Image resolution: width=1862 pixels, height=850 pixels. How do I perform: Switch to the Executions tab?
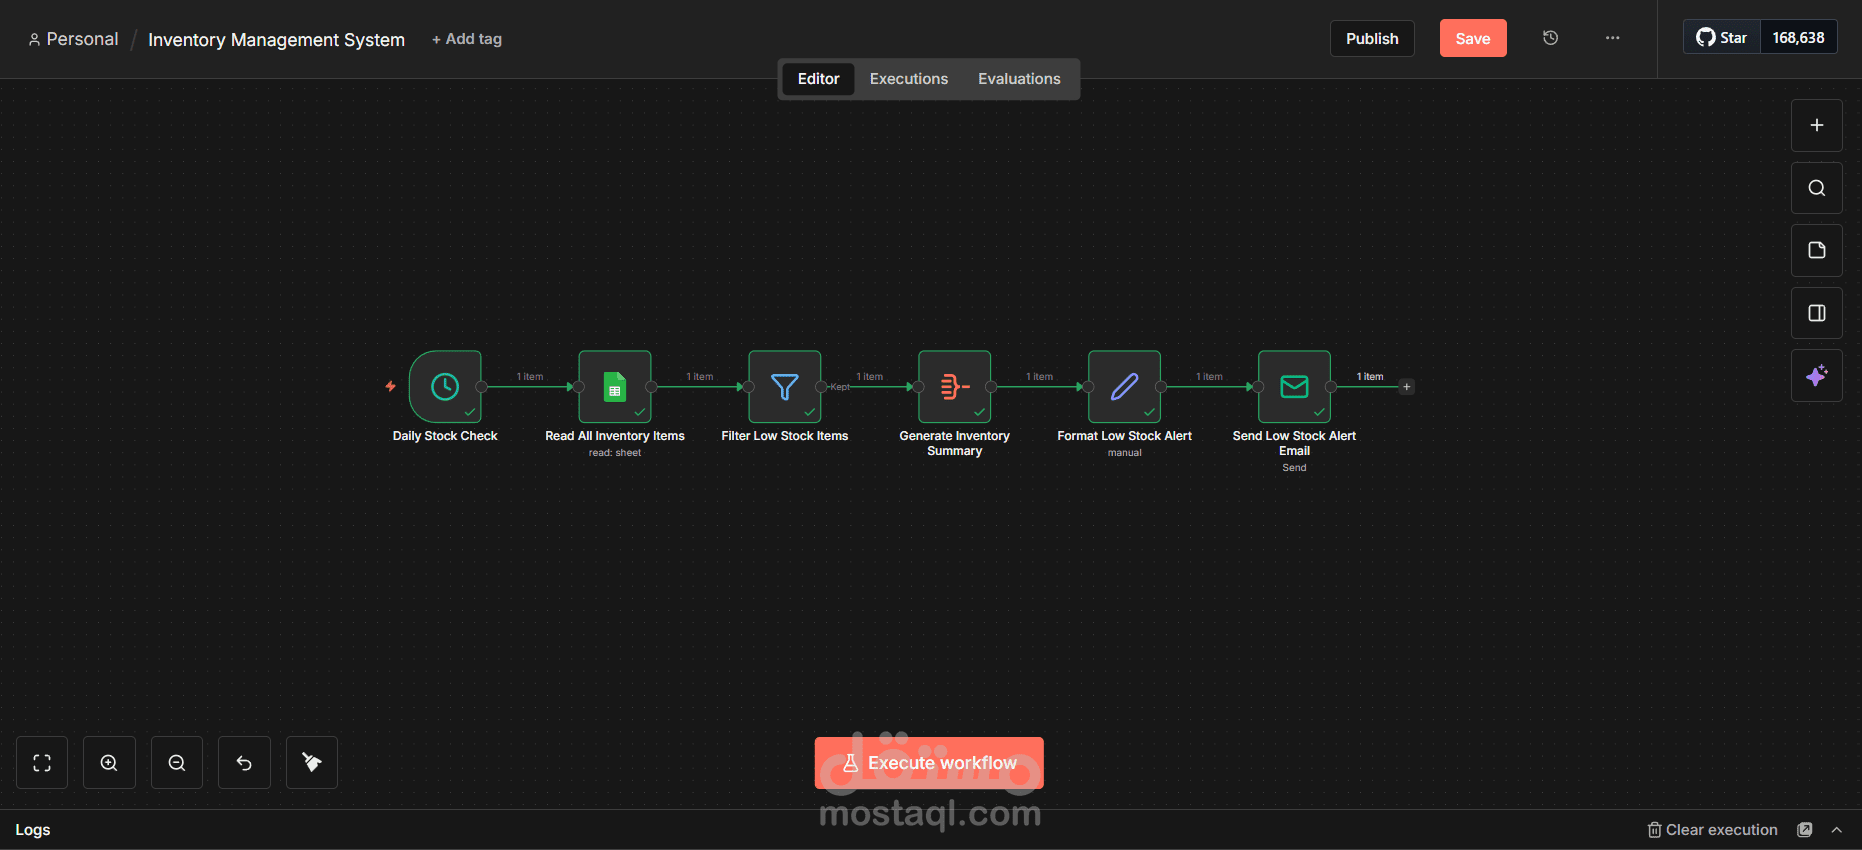[909, 79]
